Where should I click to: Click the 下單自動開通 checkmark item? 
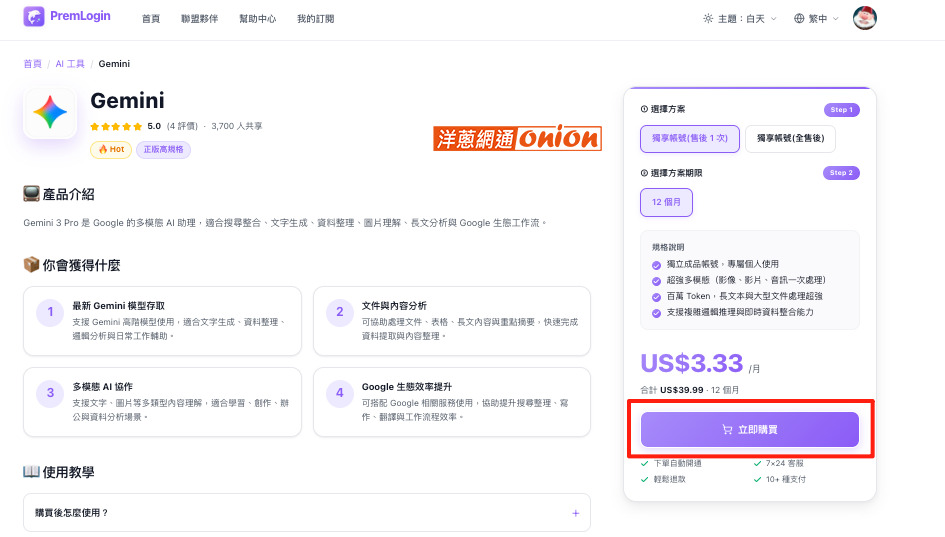point(671,463)
